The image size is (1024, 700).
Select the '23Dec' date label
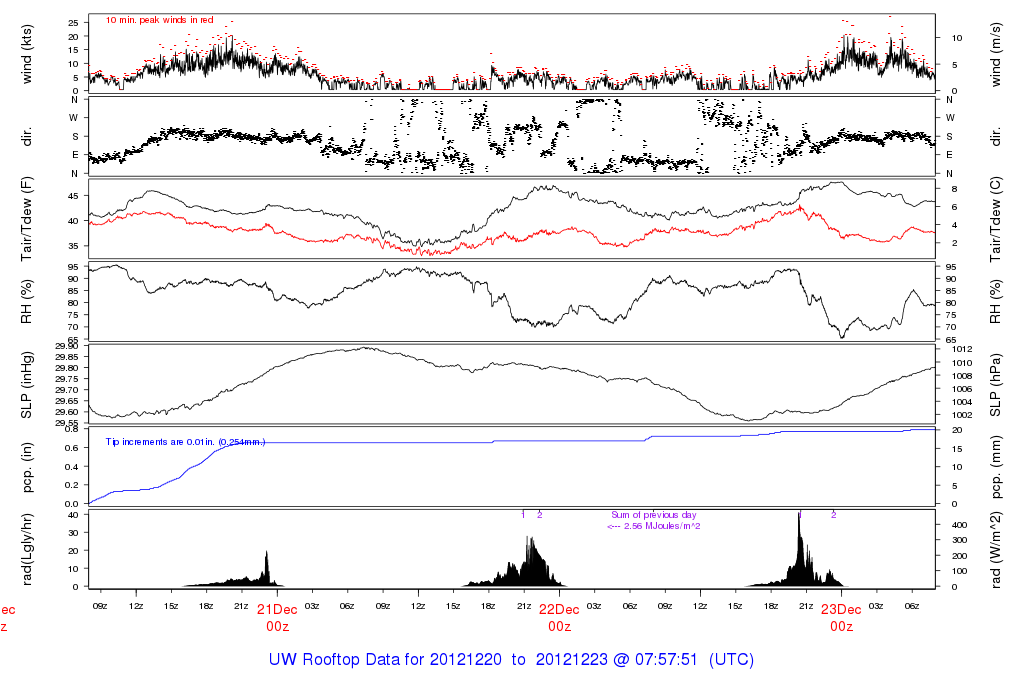(841, 610)
